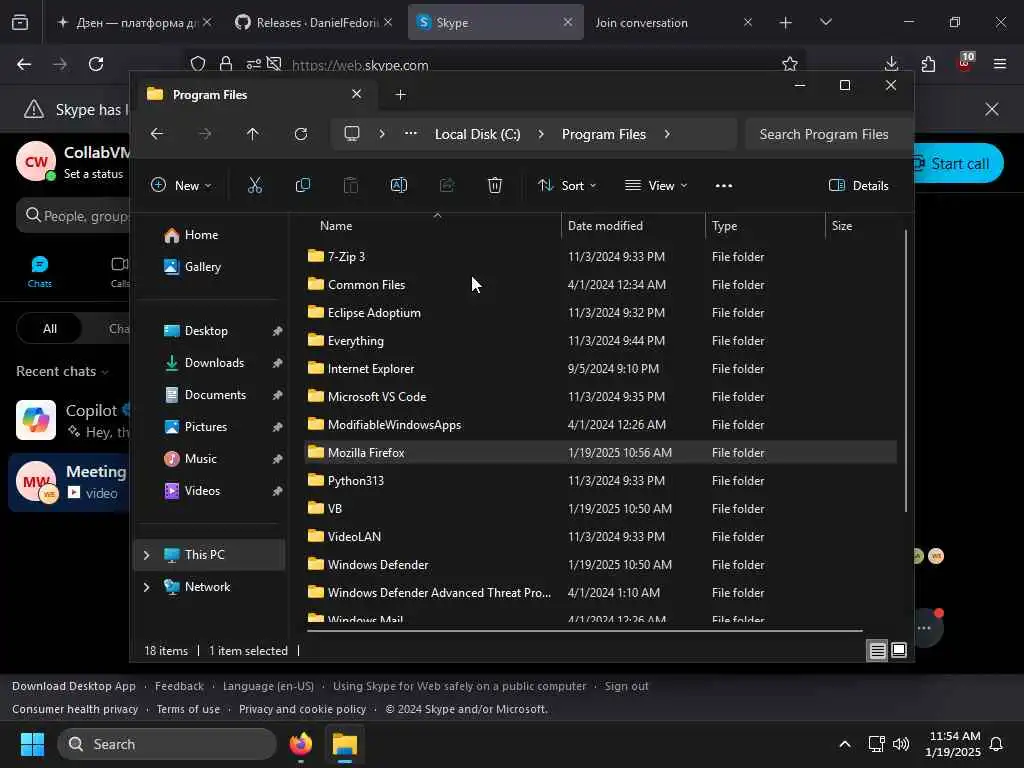
Task: Open the New item dropdown
Action: [x=182, y=185]
